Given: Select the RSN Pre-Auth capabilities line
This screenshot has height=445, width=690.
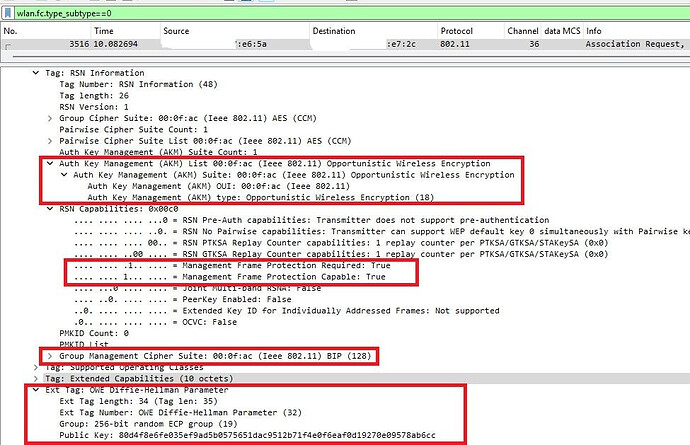Looking at the screenshot, I should (x=312, y=220).
